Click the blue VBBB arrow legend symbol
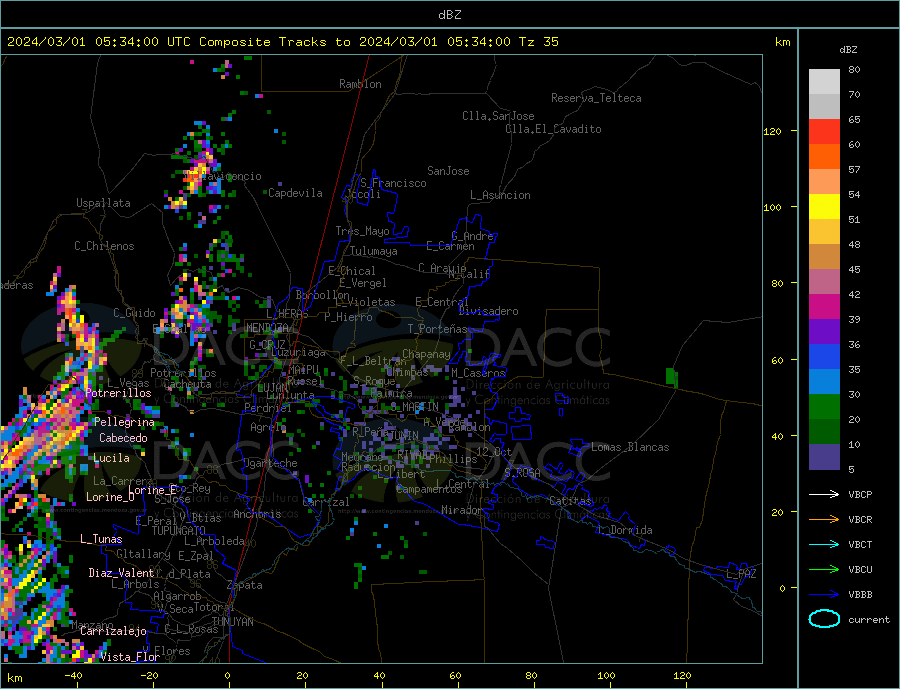900x689 pixels. tap(824, 595)
